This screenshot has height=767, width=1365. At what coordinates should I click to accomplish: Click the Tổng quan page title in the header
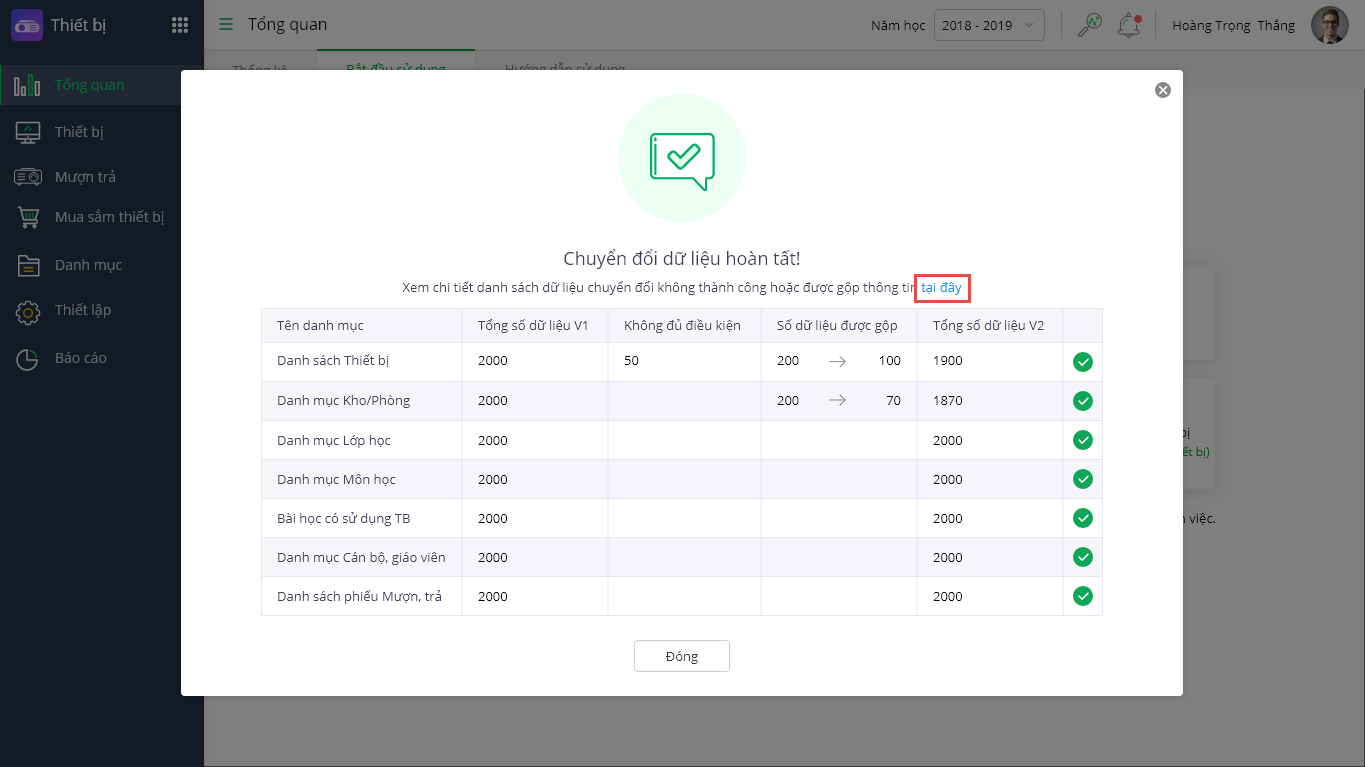point(287,25)
